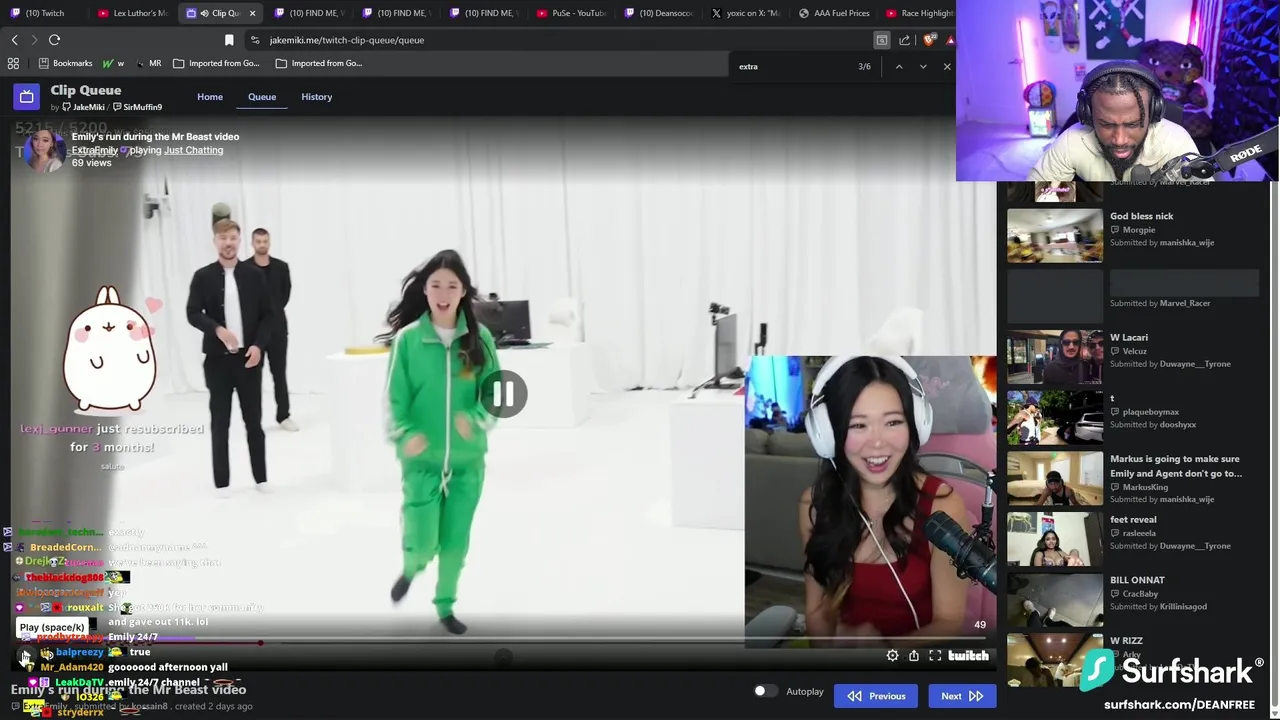Enter fullscreen in the clip player
This screenshot has width=1280, height=720.
(x=935, y=656)
